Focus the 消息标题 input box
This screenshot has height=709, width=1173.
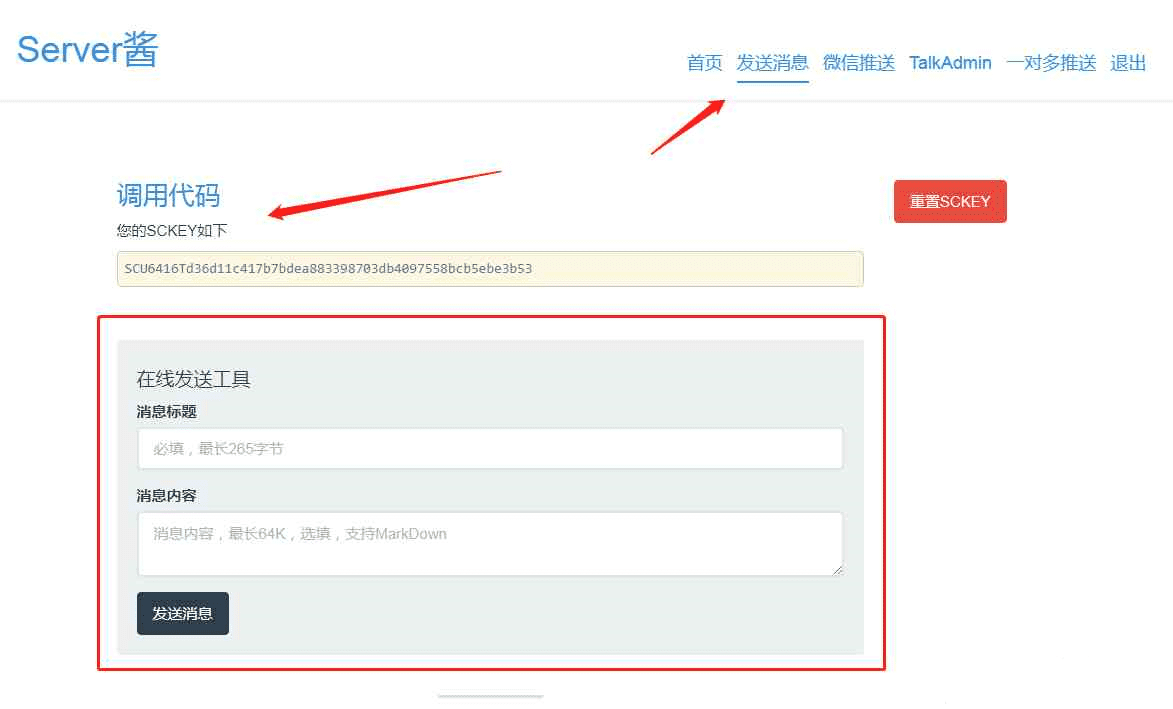490,449
